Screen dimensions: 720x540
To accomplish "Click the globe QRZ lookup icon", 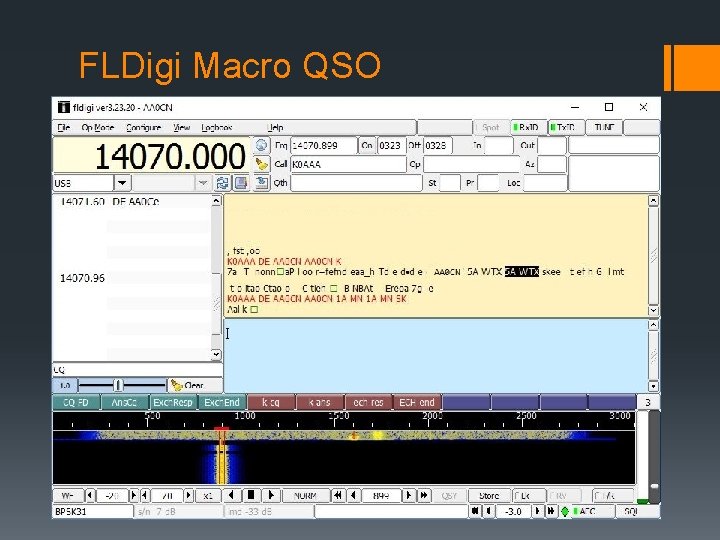I will (261, 146).
